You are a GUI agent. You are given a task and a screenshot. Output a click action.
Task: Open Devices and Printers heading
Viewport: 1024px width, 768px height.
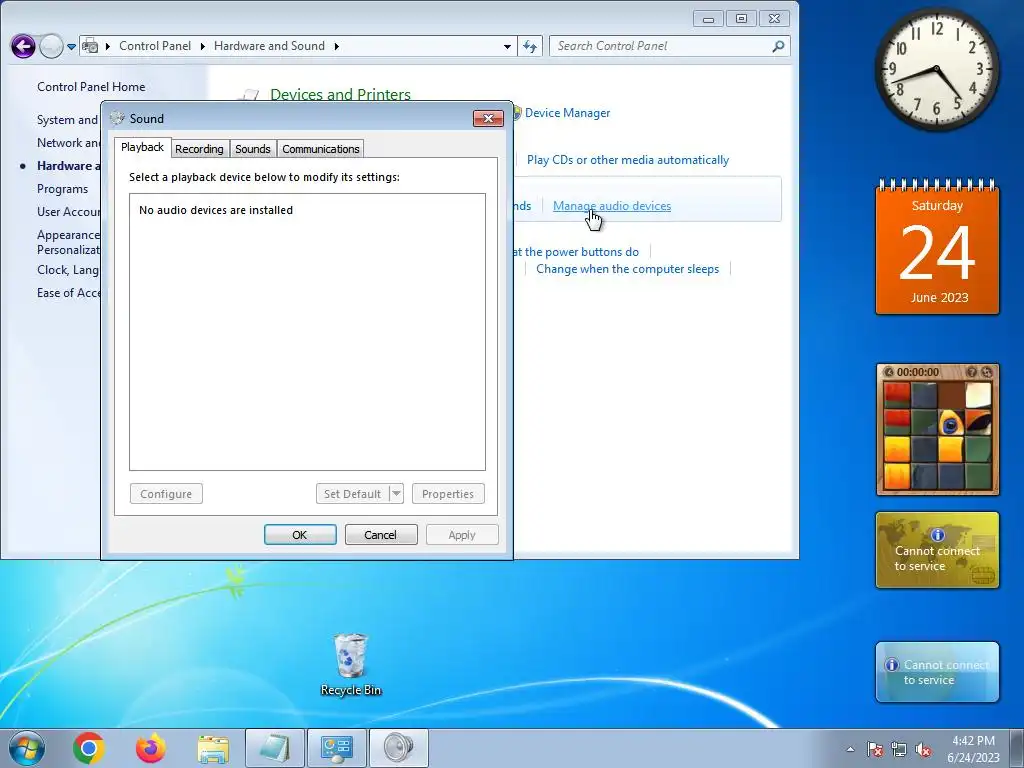click(340, 95)
